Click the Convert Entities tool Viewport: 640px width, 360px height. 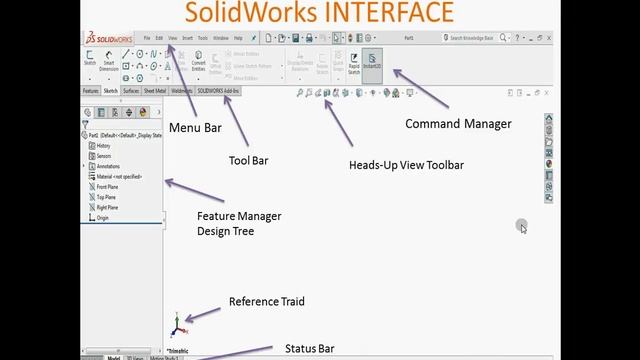[198, 60]
